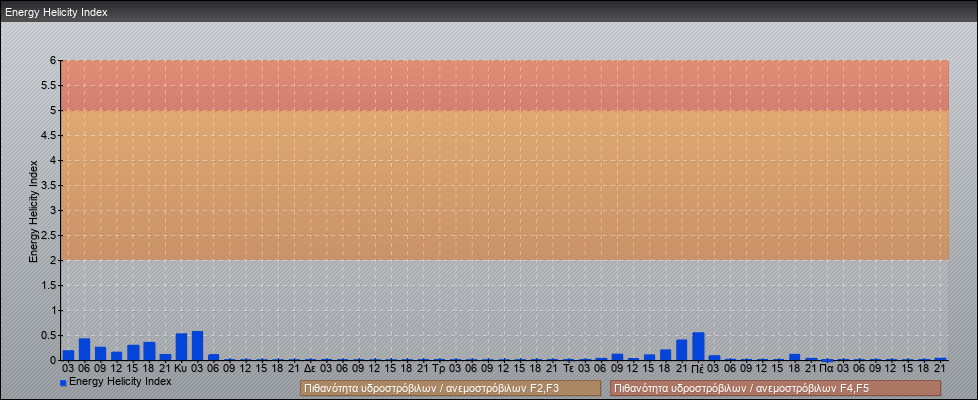Select the F4,F5 waterspout probability label
Image resolution: width=978 pixels, height=400 pixels.
point(775,388)
